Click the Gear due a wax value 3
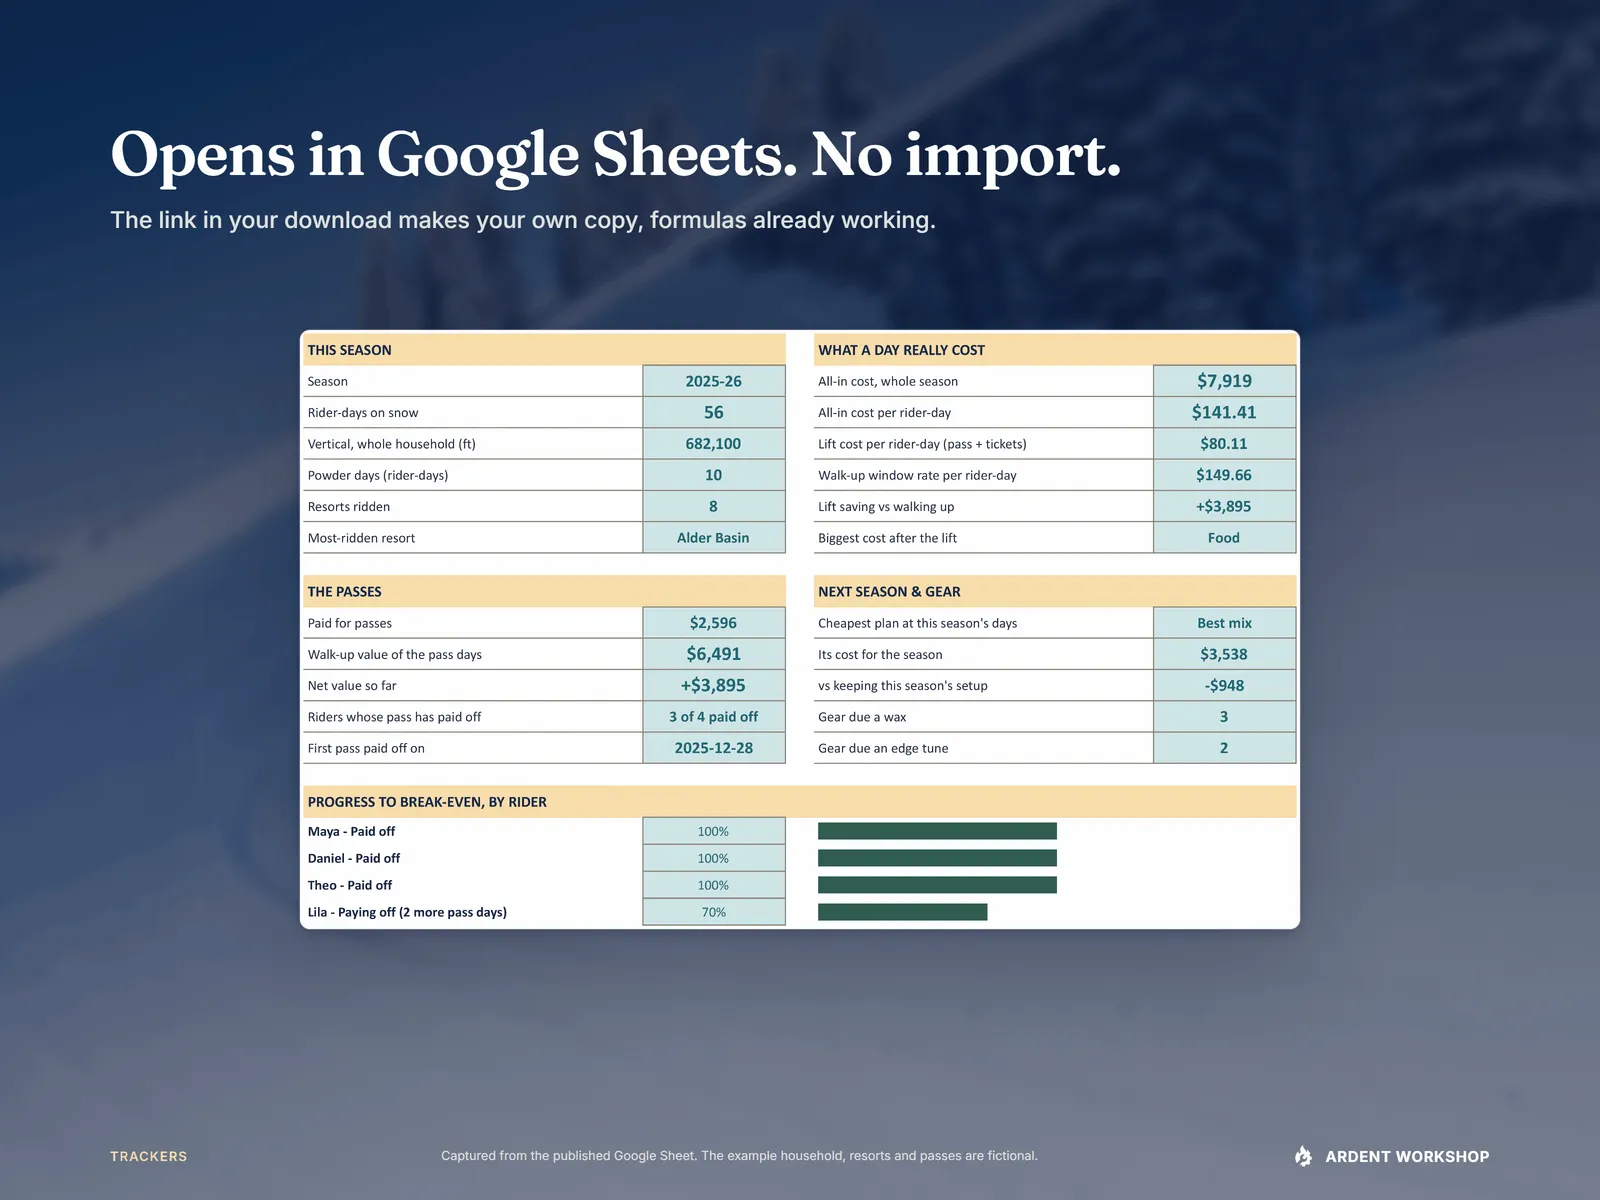Screen dimensions: 1600x1200 click(1224, 717)
